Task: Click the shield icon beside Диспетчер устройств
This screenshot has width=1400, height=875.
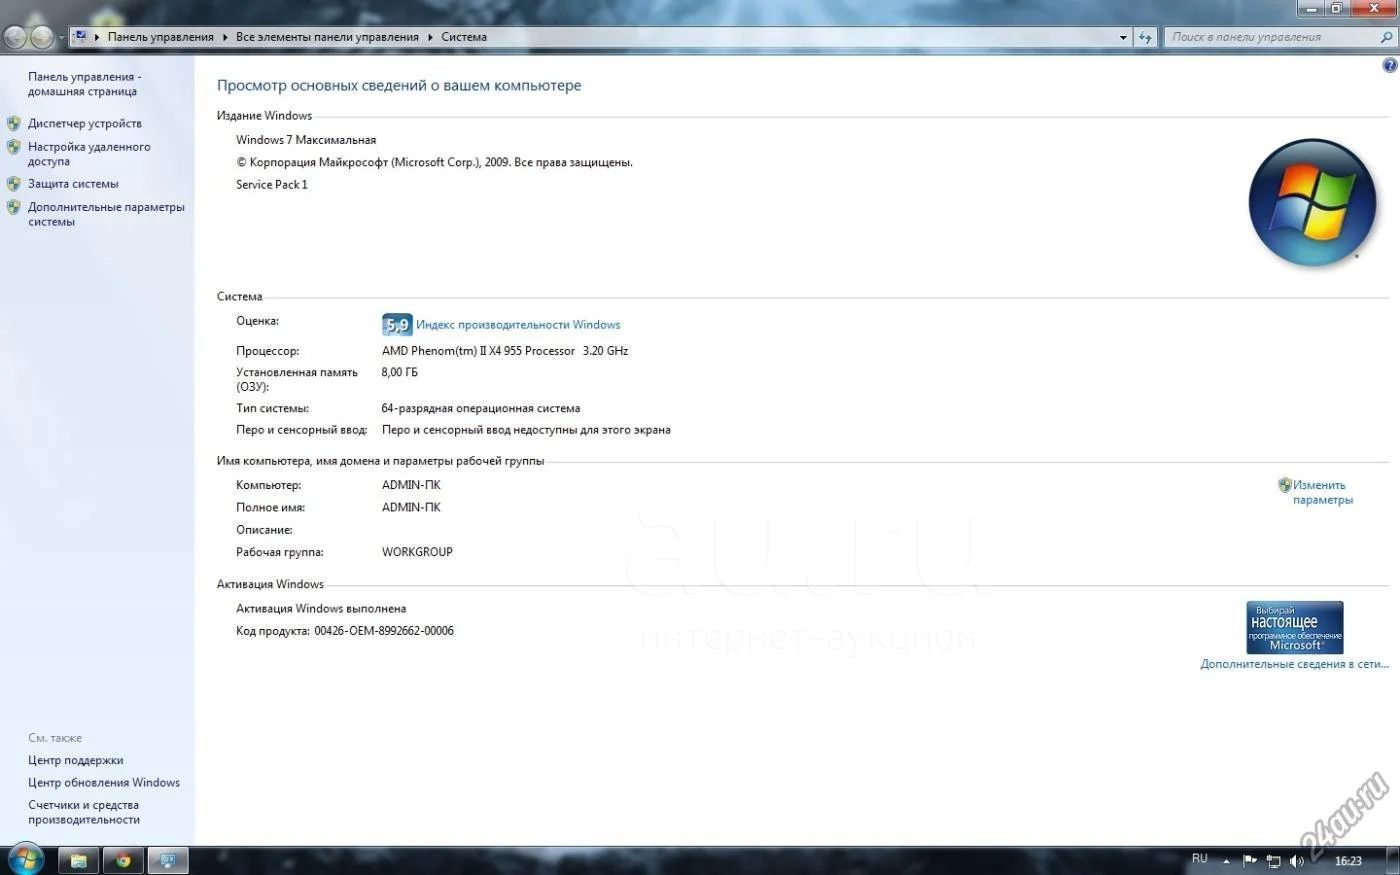Action: [x=13, y=123]
